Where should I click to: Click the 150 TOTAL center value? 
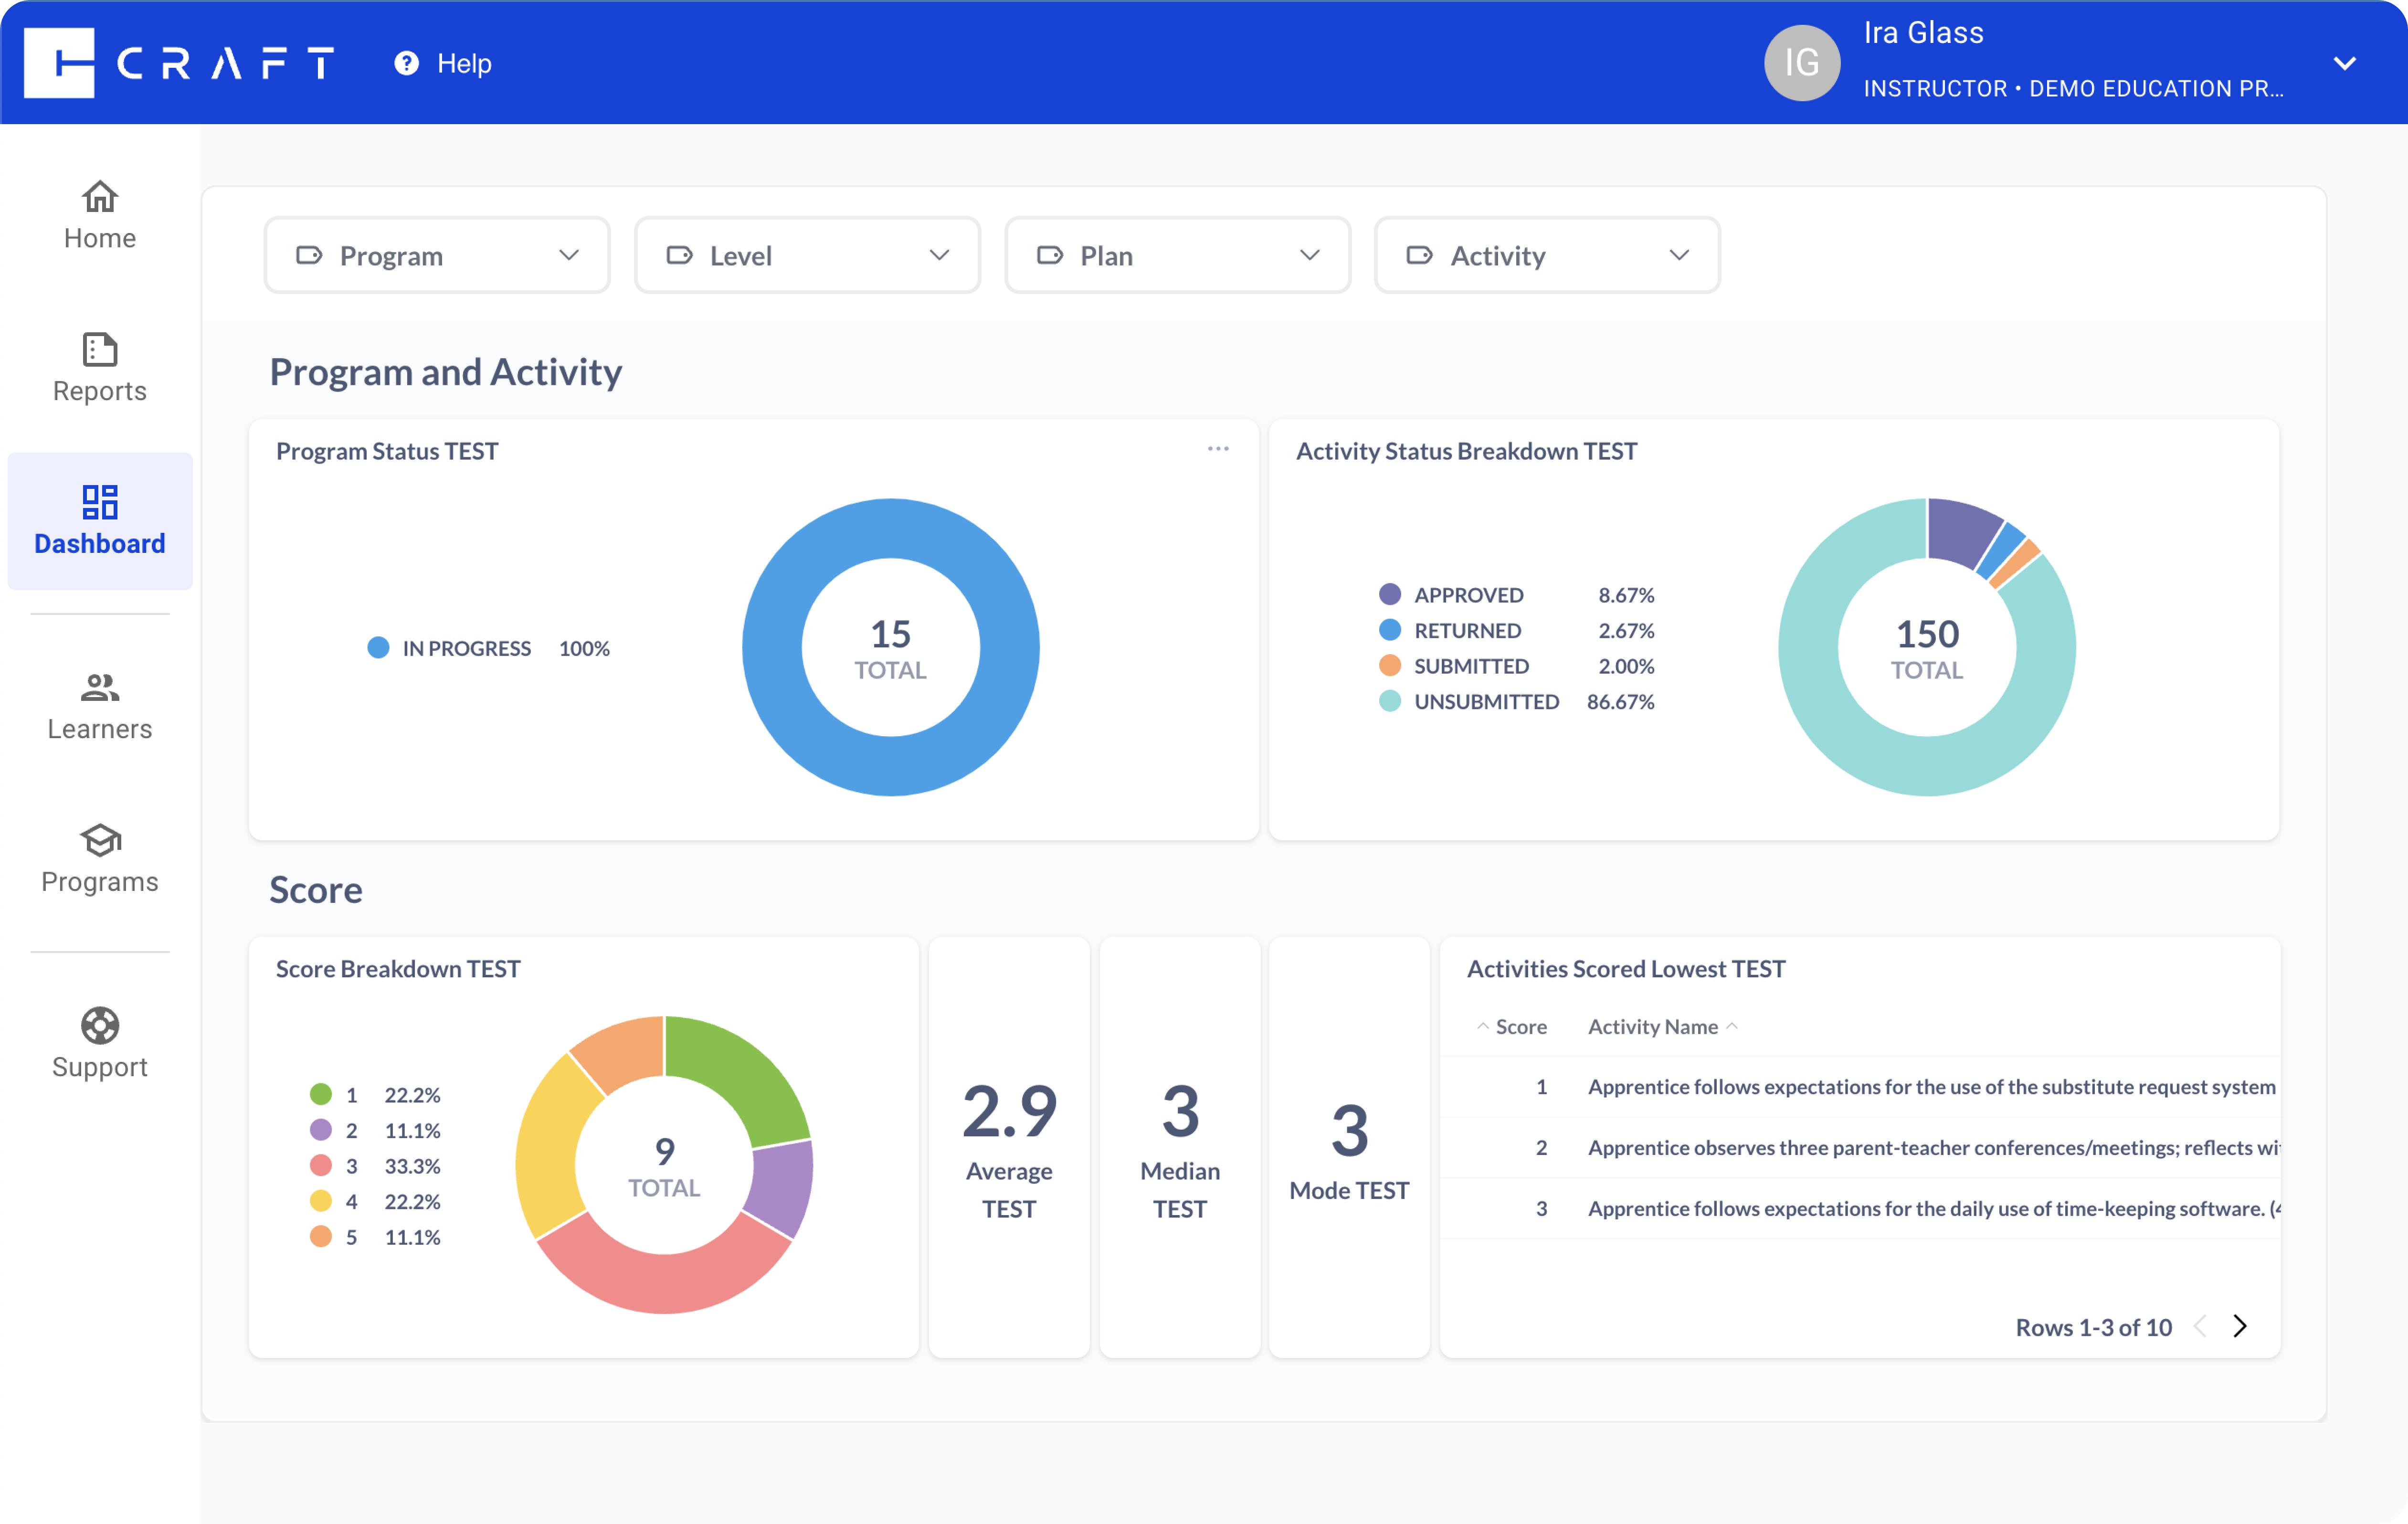(1927, 648)
